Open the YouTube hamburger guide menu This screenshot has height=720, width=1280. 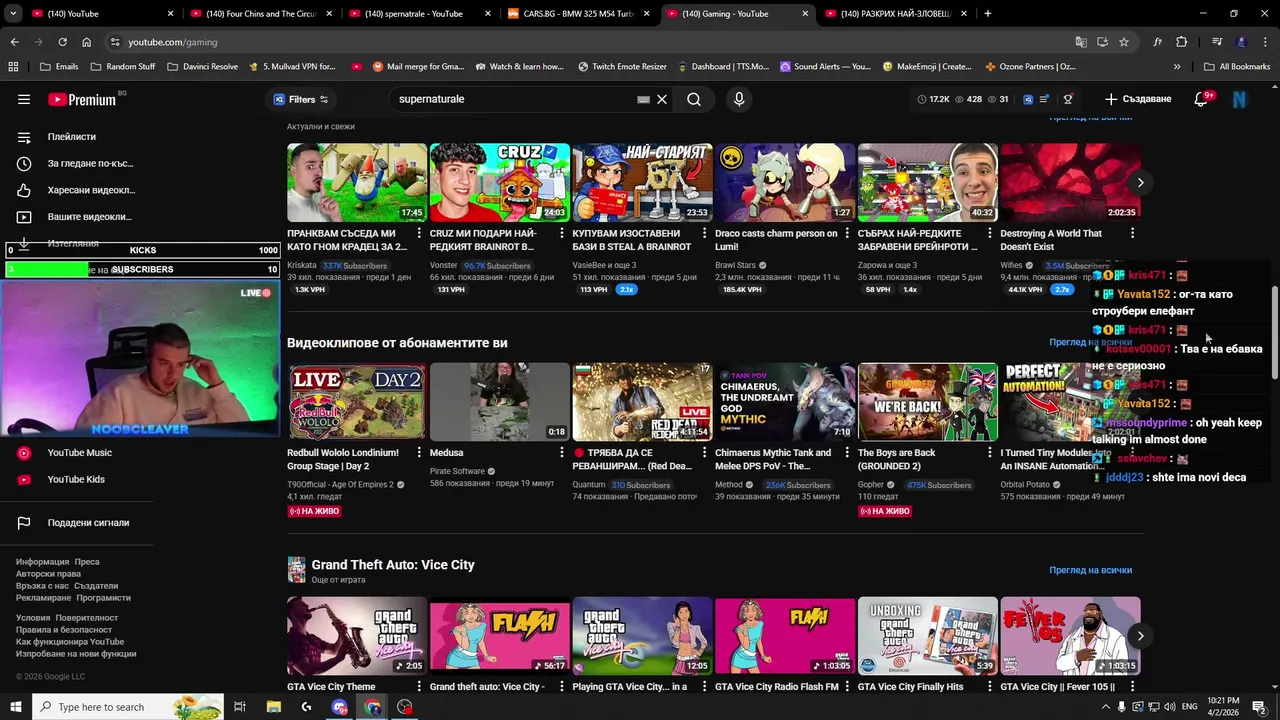pos(24,99)
